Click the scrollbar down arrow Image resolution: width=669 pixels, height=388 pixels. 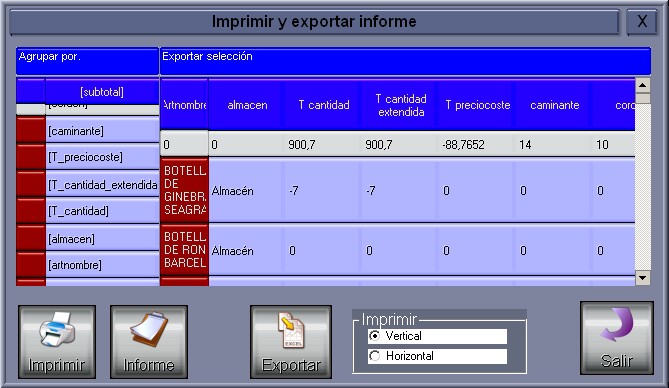(643, 278)
